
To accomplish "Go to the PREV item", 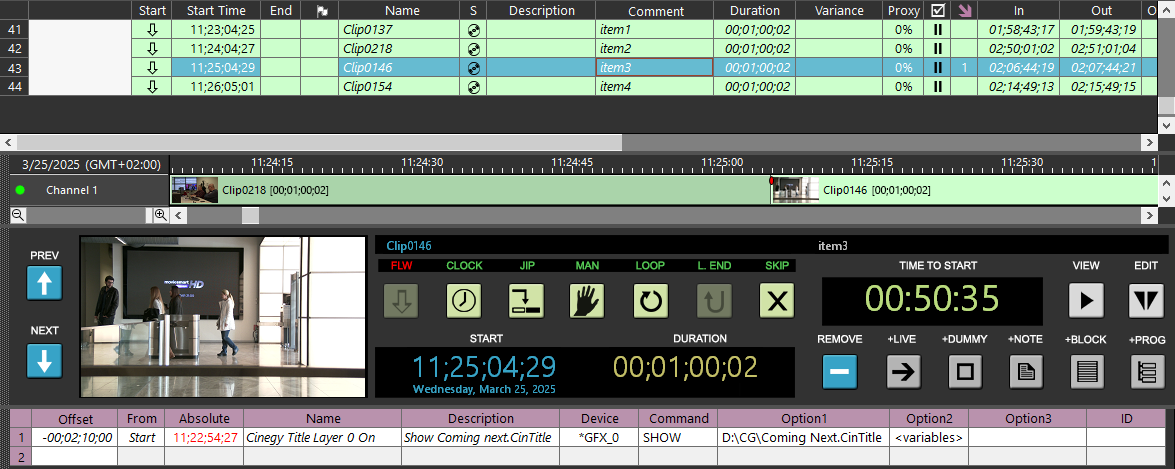I will pyautogui.click(x=44, y=284).
